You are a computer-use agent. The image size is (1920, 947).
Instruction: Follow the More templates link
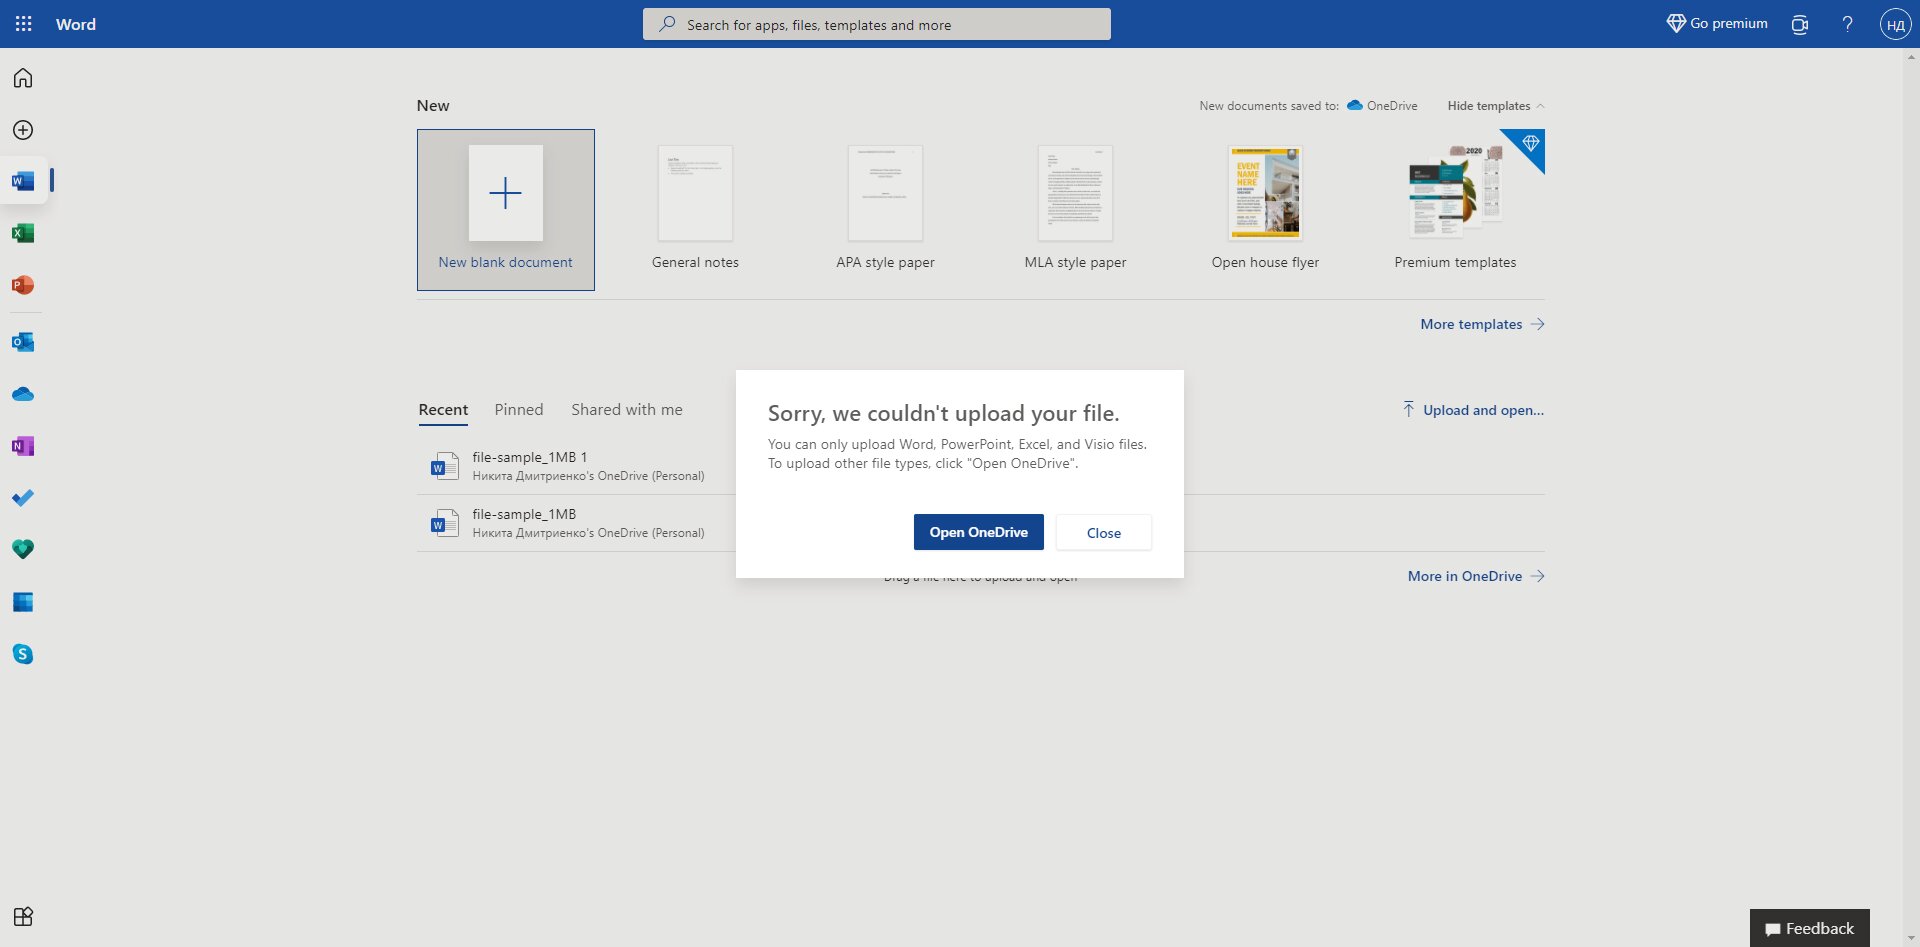[1482, 324]
